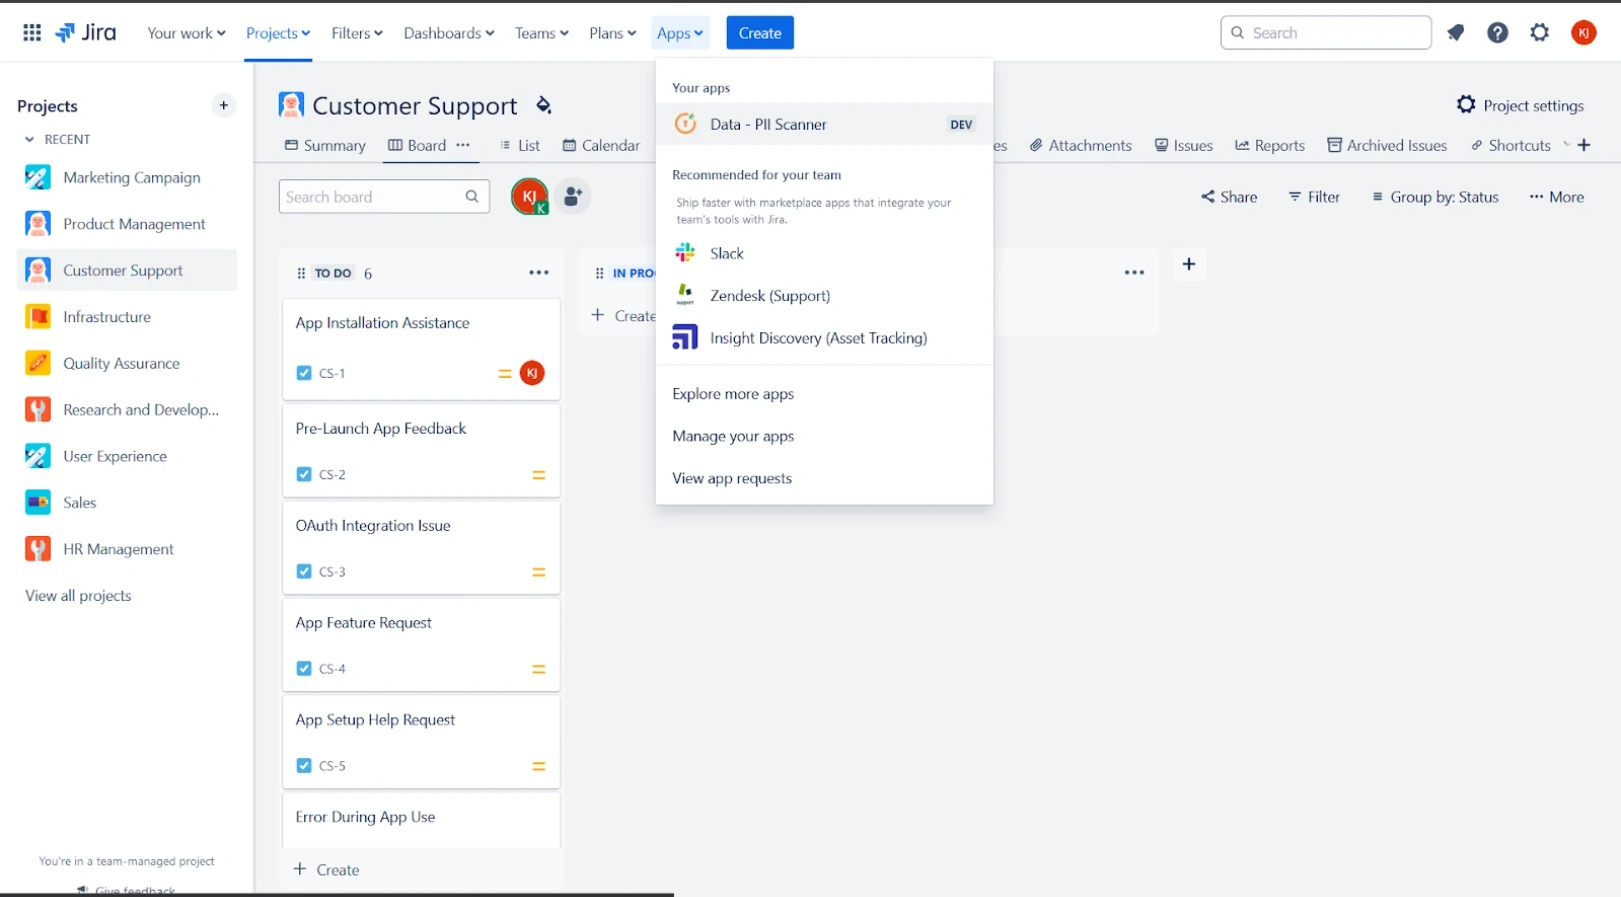Click the CS-1 task type checkbox icon
Screen dimensions: 1621x897
304,373
